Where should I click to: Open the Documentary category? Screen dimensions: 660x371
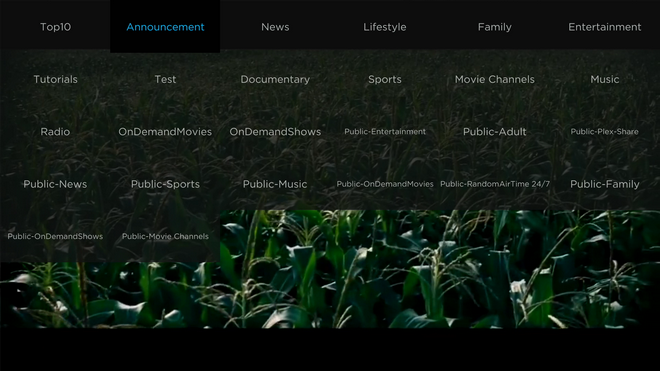pos(275,79)
